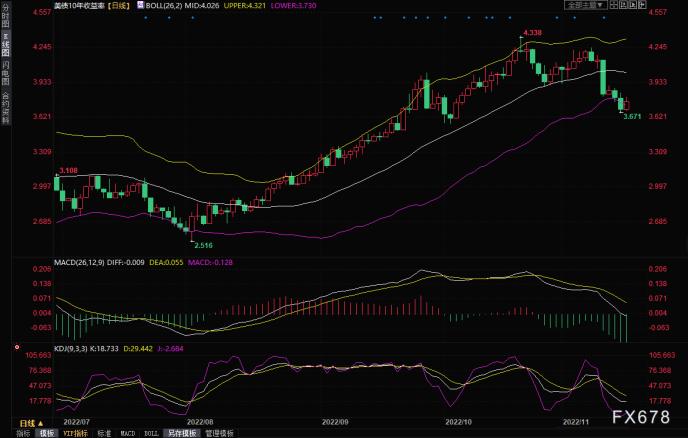Select the MACD template button
Screen dimensions: 688x438
pos(128,433)
